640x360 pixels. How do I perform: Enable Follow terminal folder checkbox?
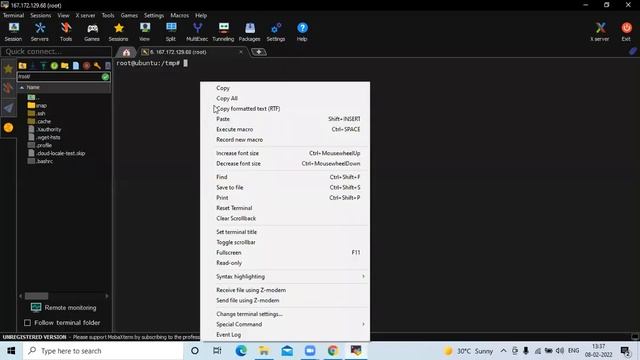pos(27,323)
